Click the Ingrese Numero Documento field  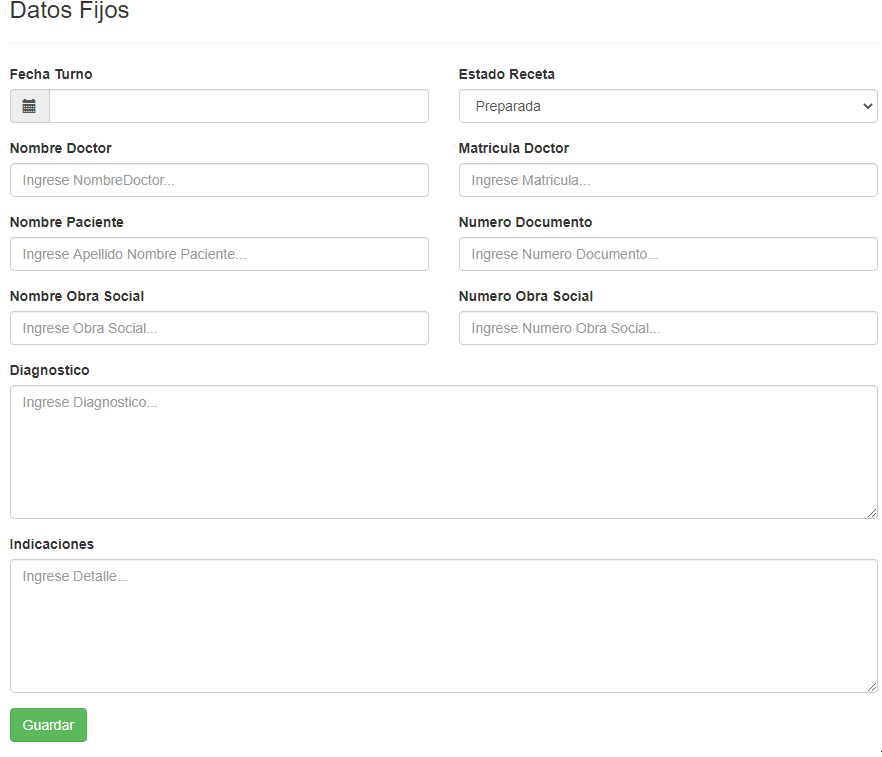667,254
